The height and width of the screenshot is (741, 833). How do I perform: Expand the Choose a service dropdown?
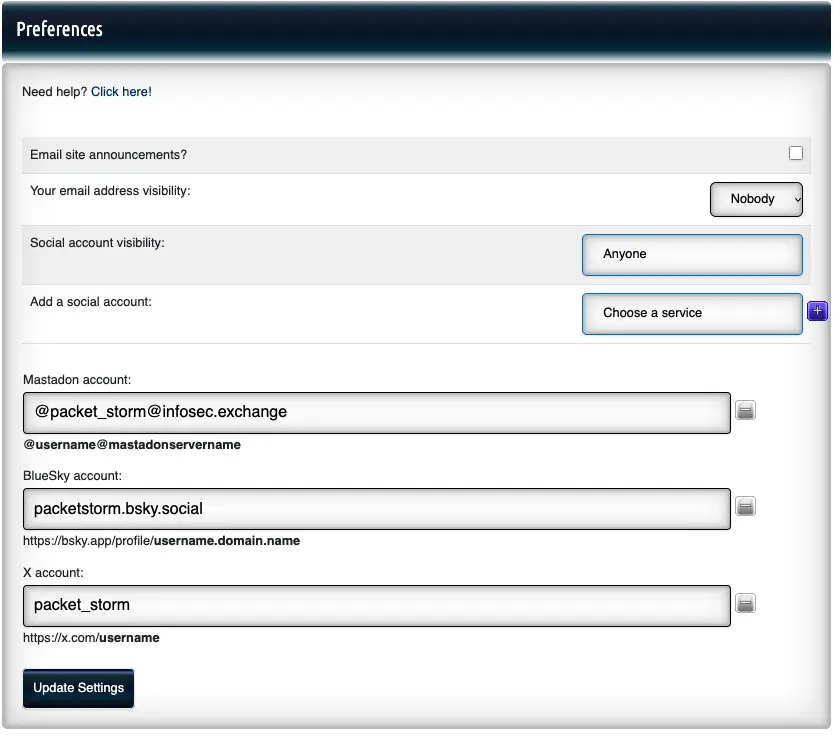(692, 313)
